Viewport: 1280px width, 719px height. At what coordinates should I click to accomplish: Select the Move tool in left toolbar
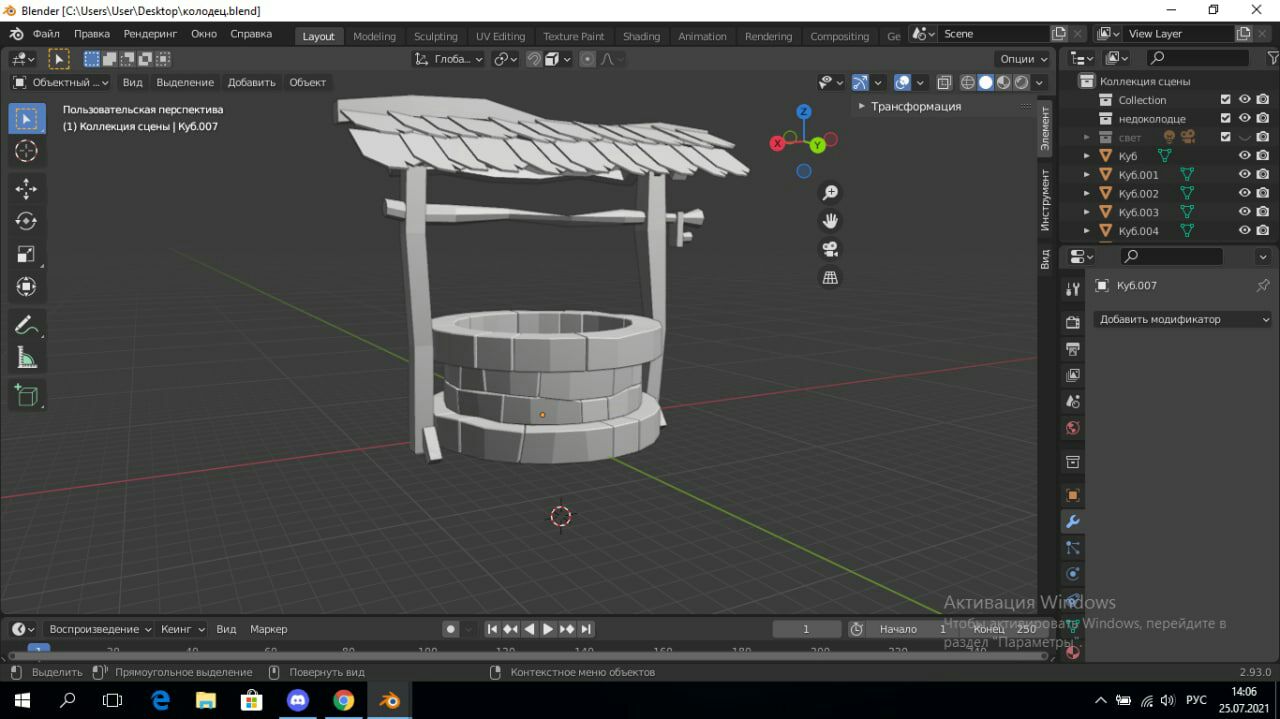coord(27,189)
